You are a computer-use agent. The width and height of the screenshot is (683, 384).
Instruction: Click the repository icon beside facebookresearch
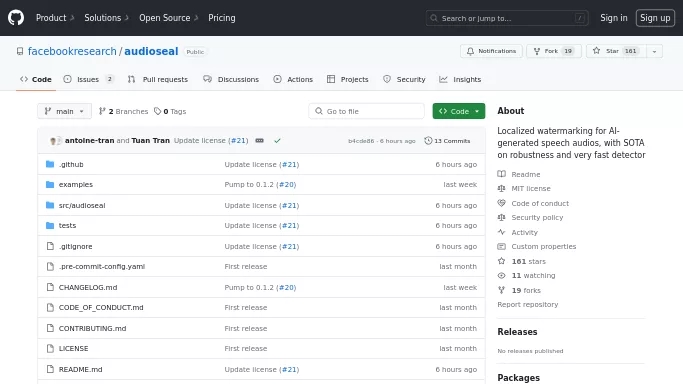20,51
